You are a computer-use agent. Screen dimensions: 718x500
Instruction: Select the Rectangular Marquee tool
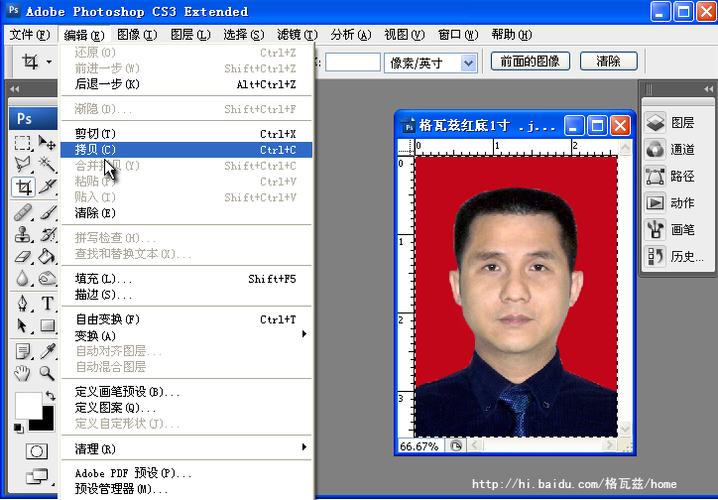tap(22, 143)
